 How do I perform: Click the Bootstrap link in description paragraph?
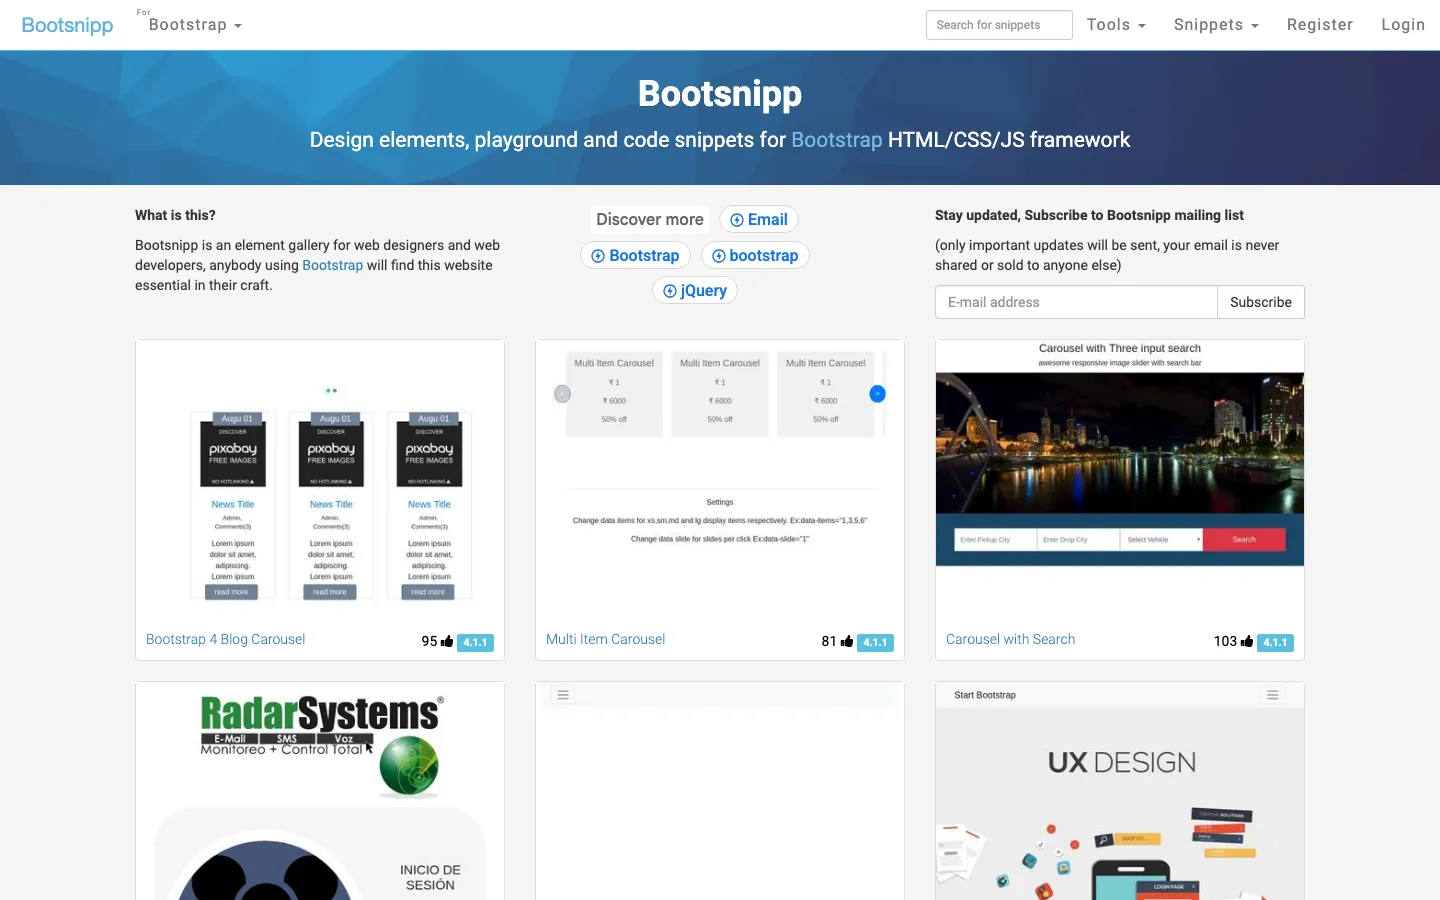point(332,265)
